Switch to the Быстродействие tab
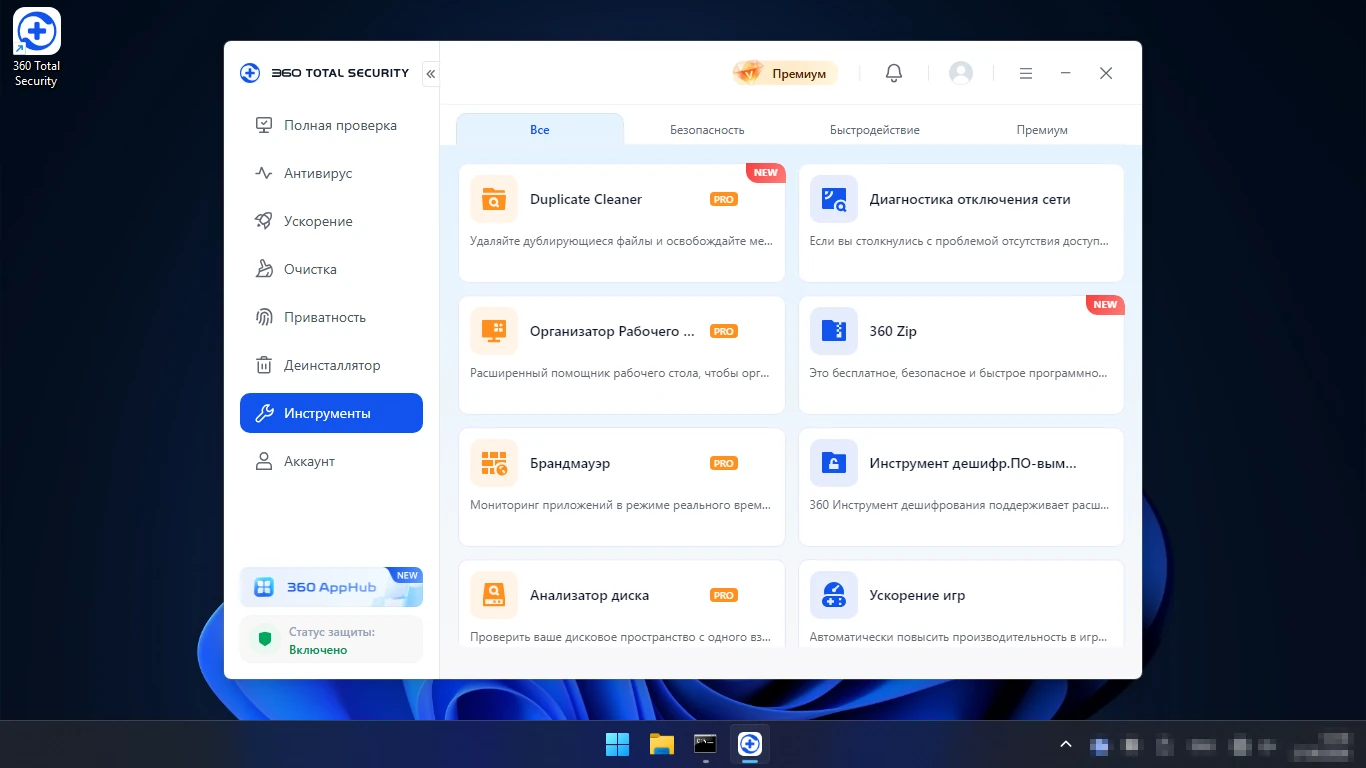 (x=875, y=130)
